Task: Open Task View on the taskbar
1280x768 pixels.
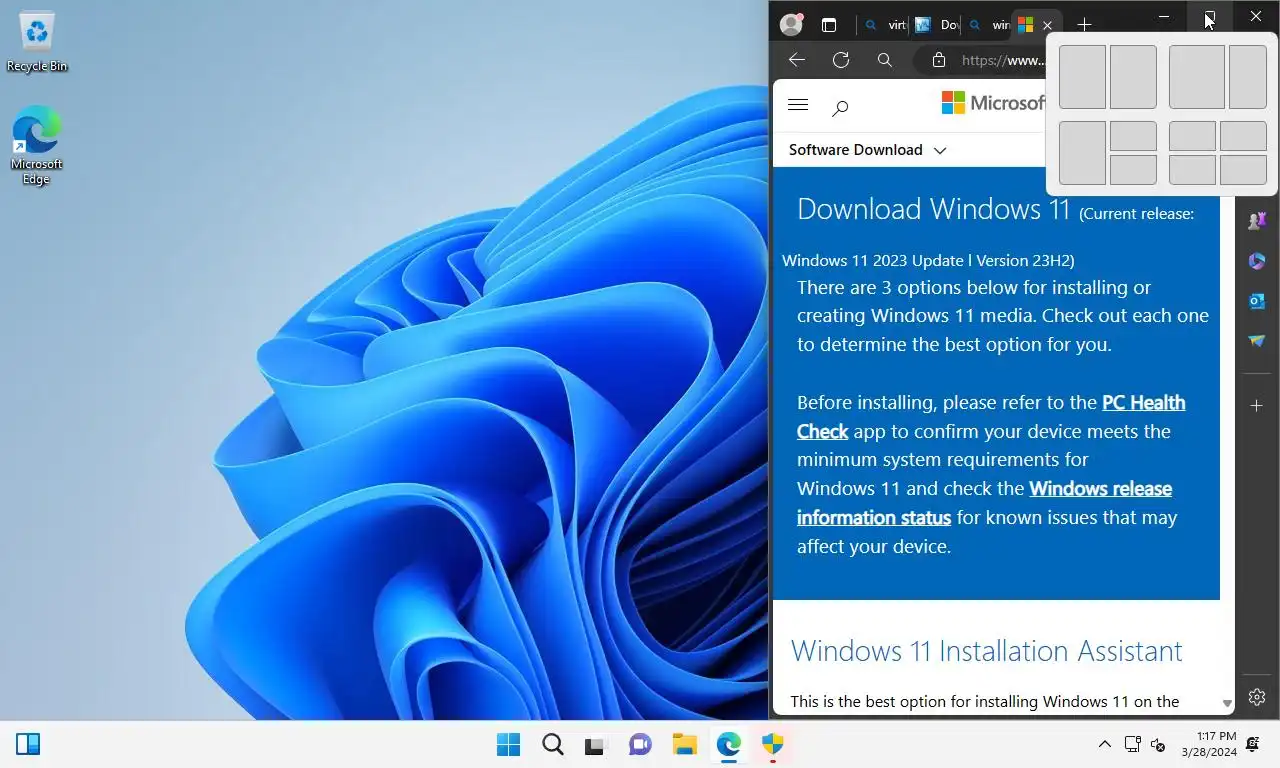Action: [x=596, y=744]
